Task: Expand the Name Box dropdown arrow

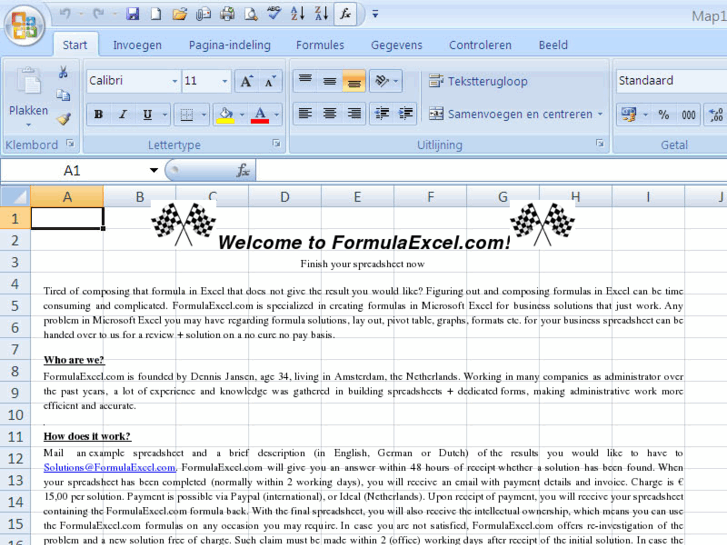Action: (x=153, y=170)
